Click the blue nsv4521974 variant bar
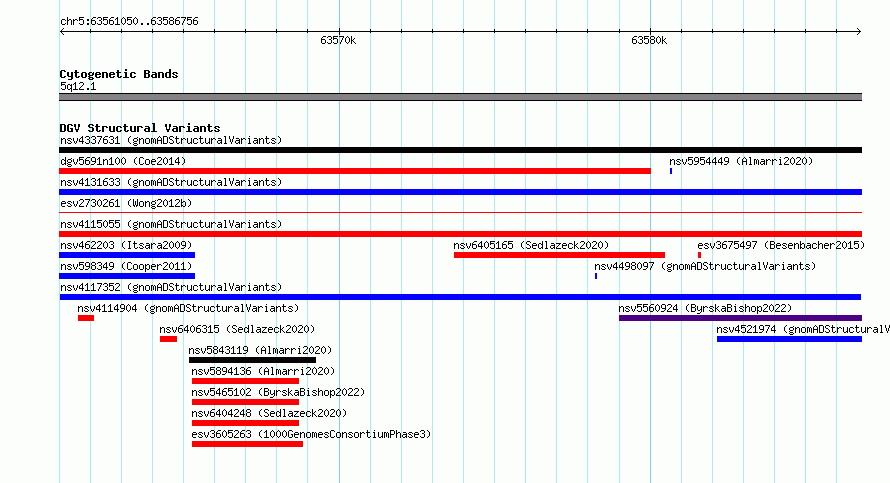Image resolution: width=890 pixels, height=483 pixels. pos(790,339)
